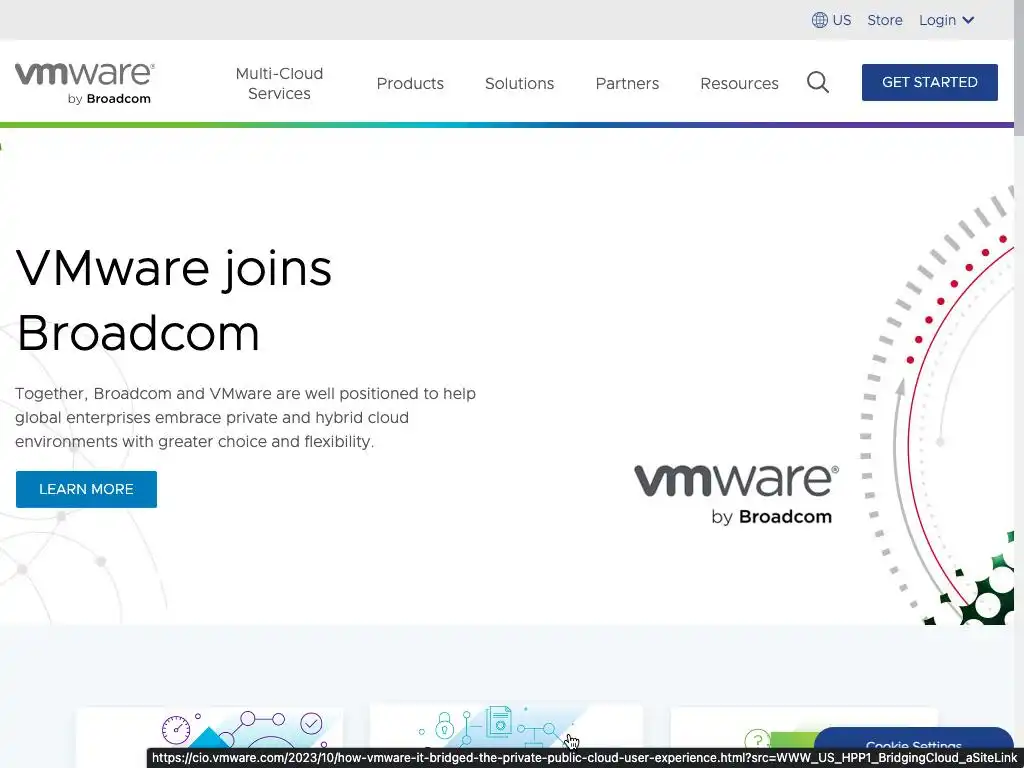Open the Resources menu
1024x768 pixels.
[x=739, y=84]
